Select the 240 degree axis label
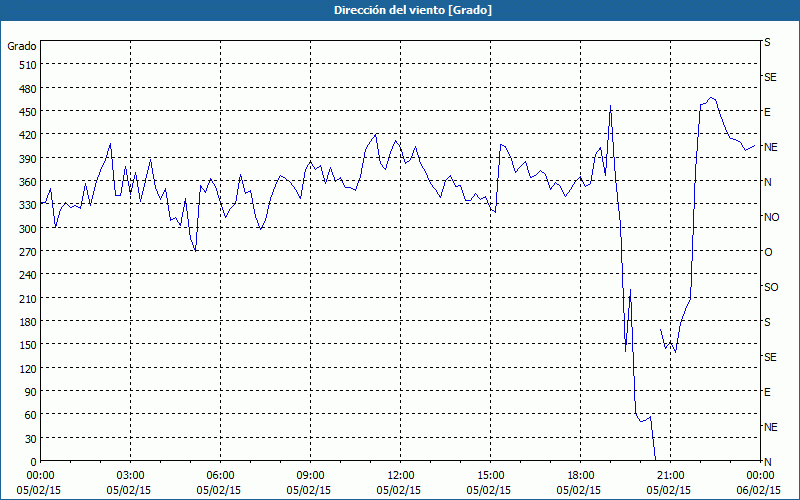Image resolution: width=800 pixels, height=500 pixels. pos(29,275)
